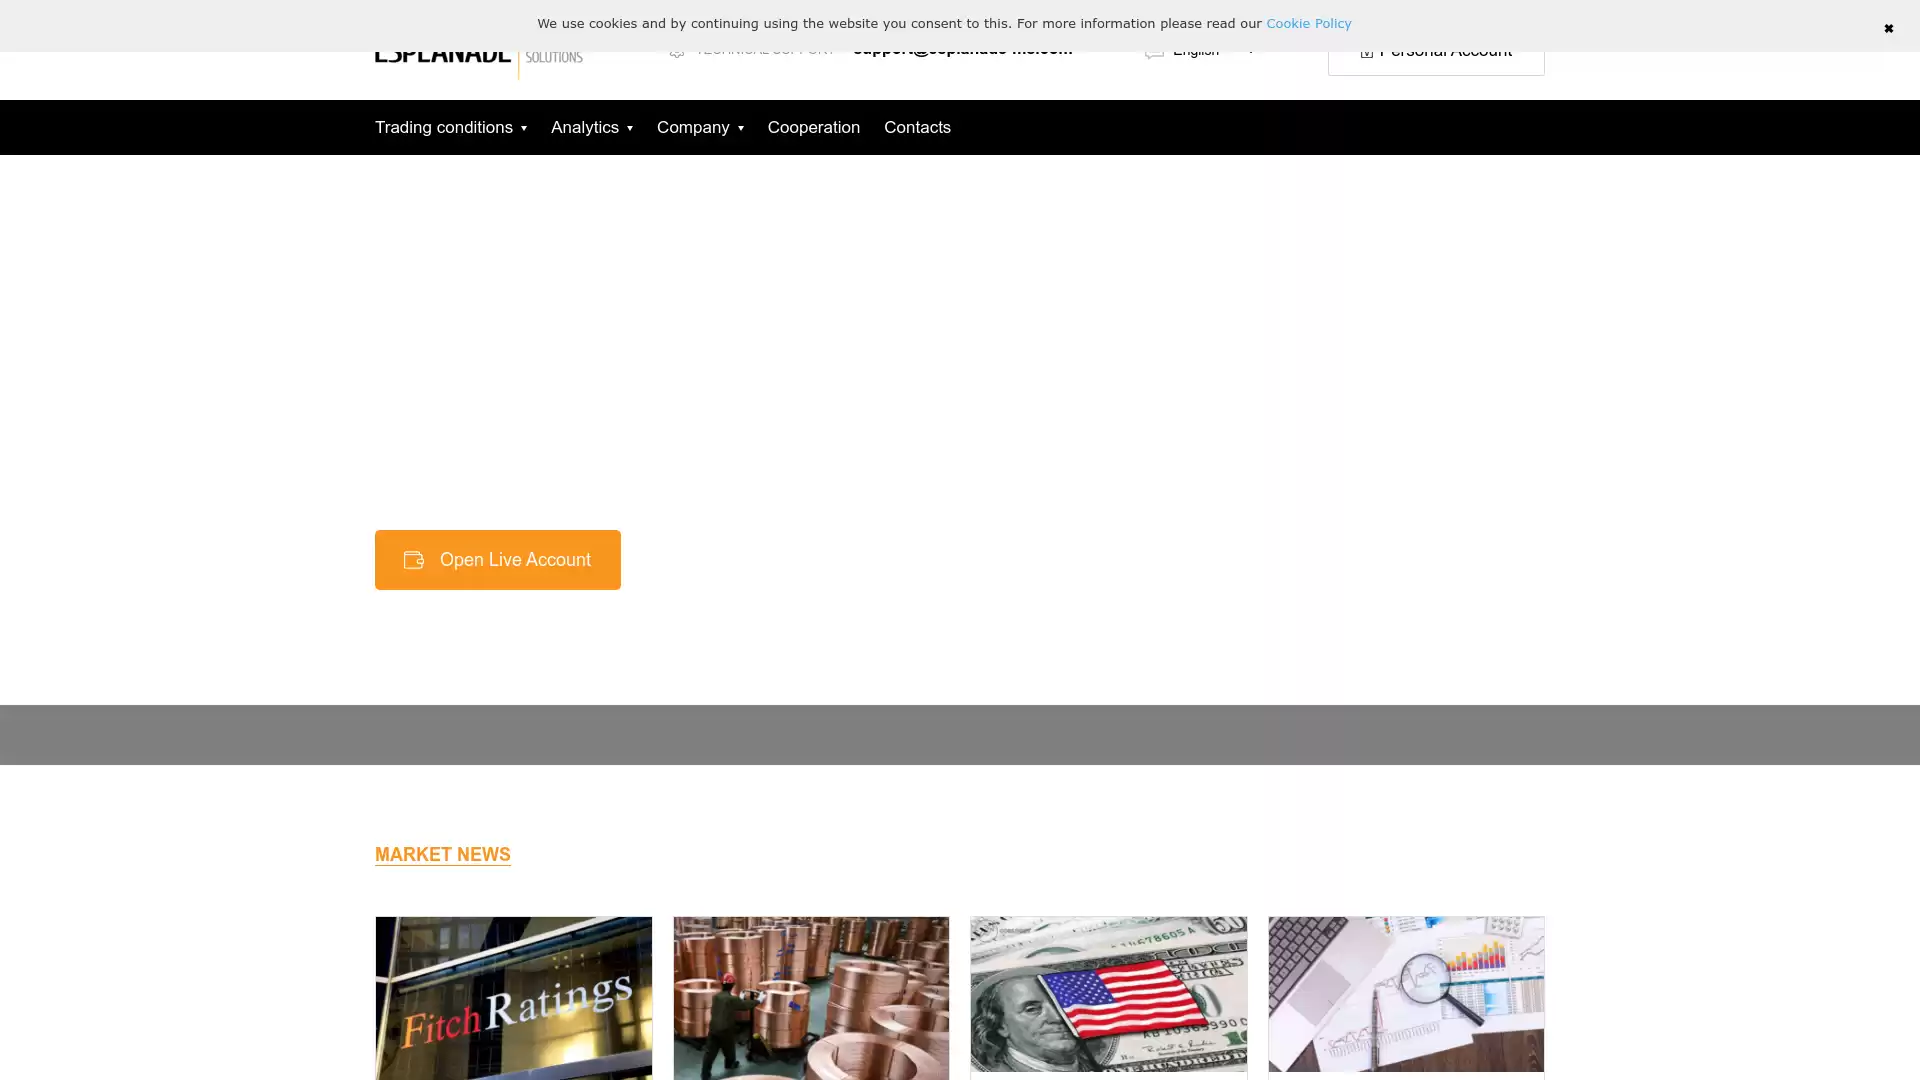Click the Personal Account icon

pyautogui.click(x=1367, y=50)
